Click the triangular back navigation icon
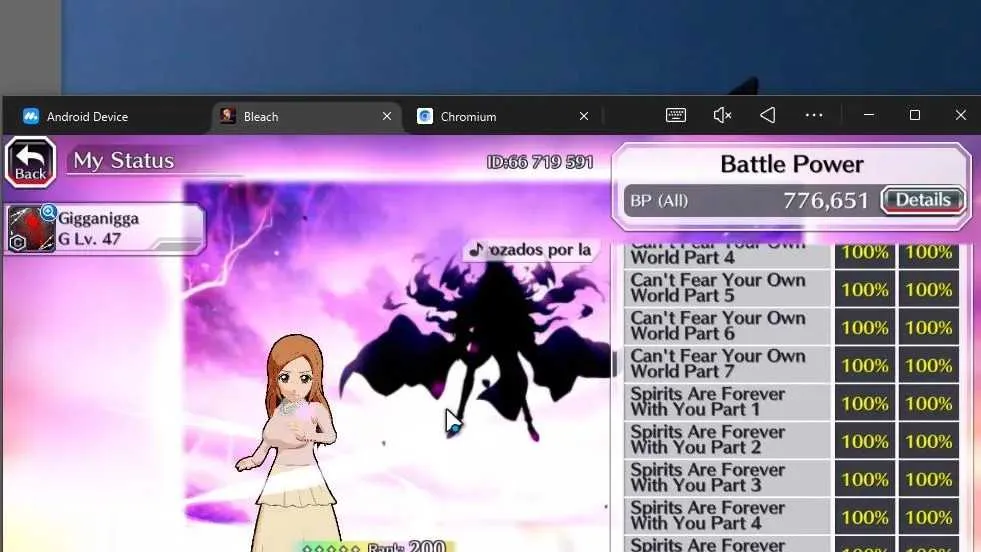 tap(768, 115)
